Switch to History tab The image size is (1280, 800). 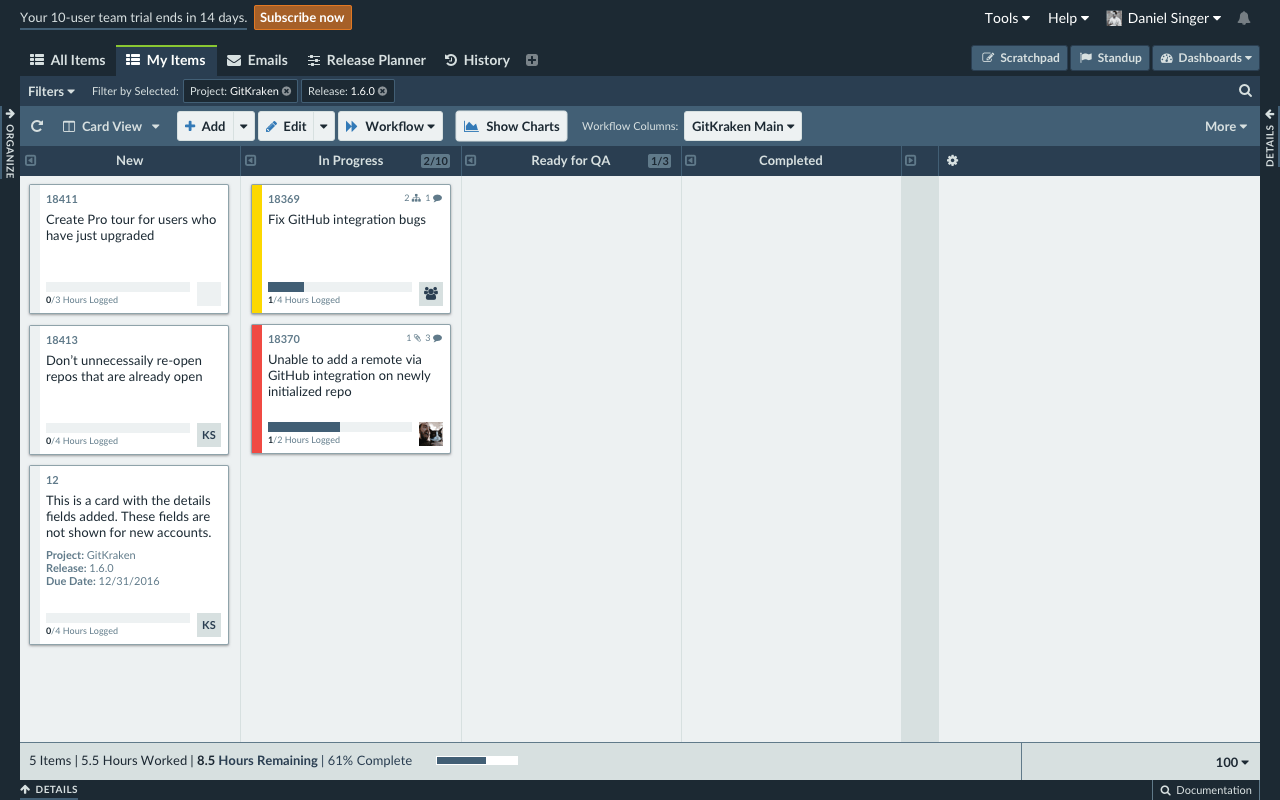coord(477,60)
